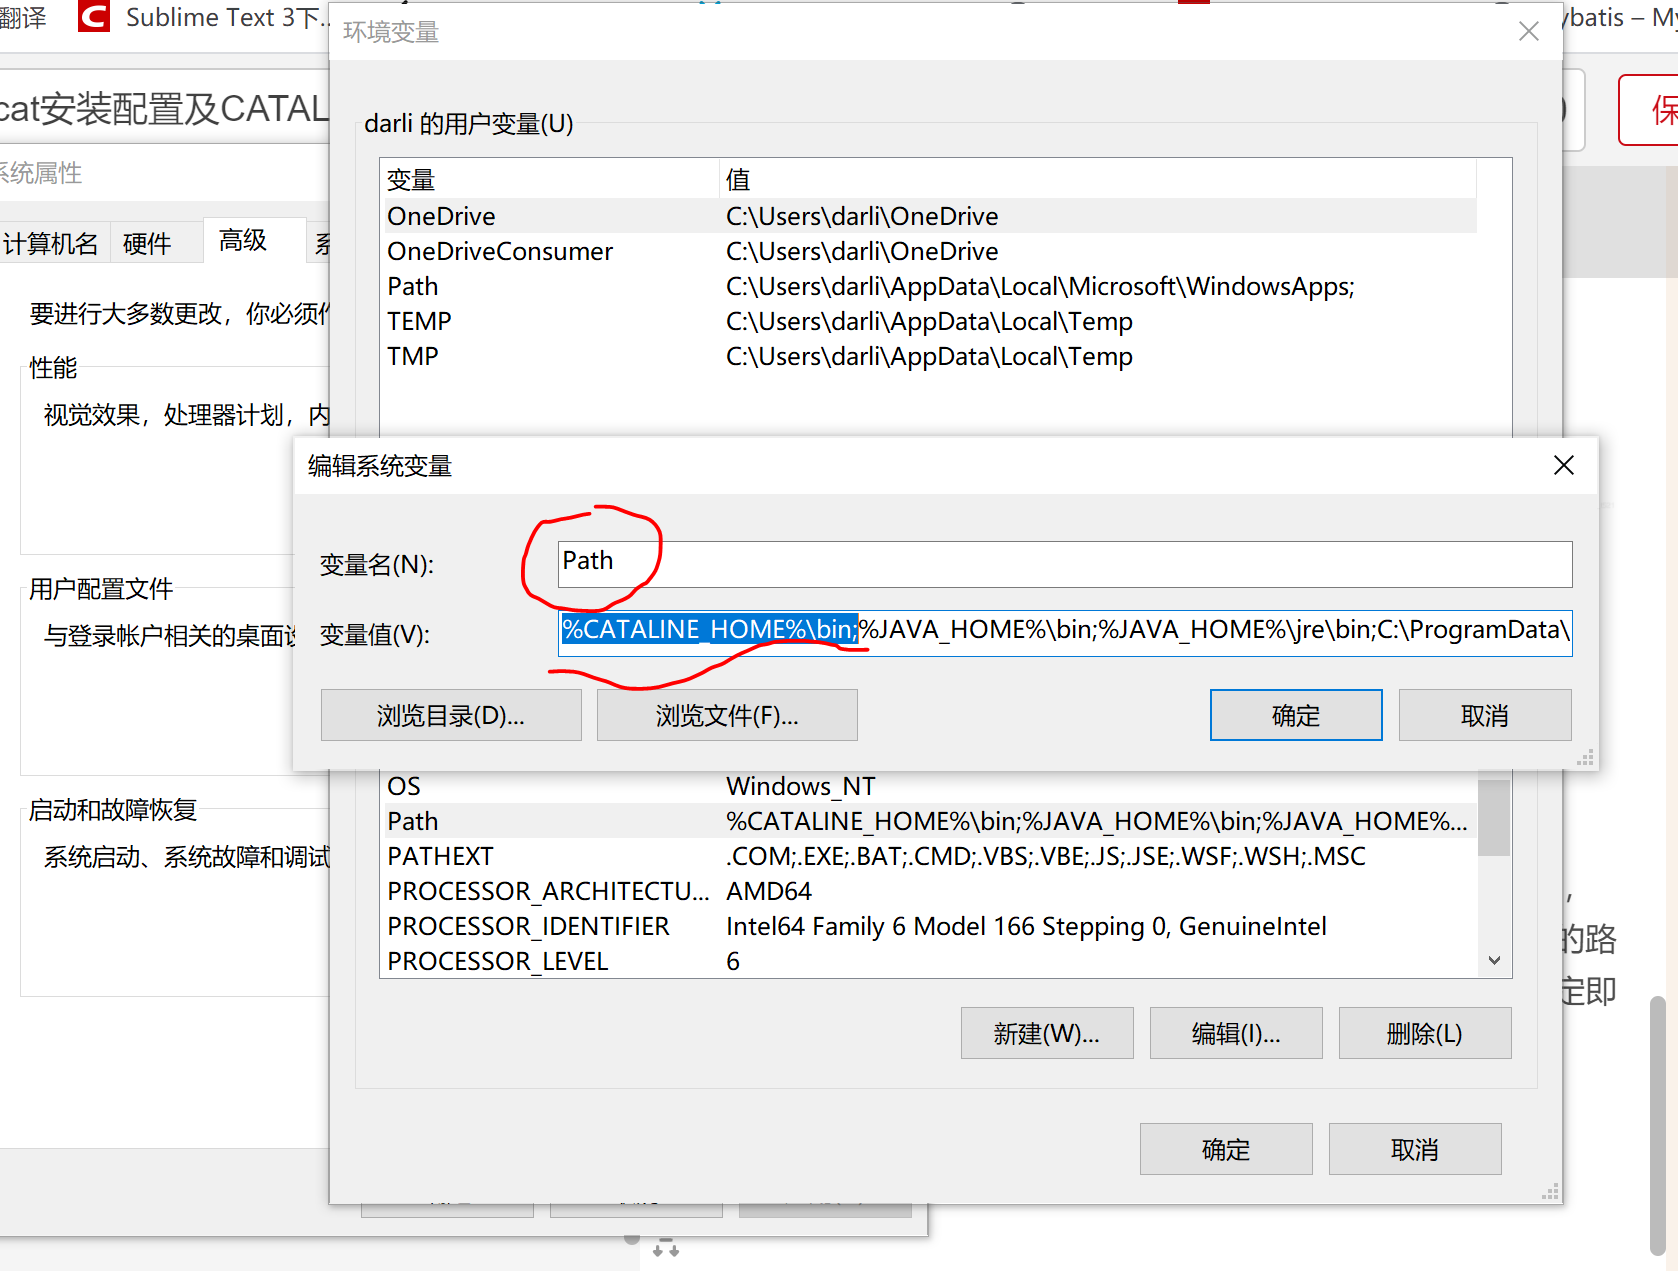This screenshot has width=1678, height=1271.
Task: Click 浏览文件(F)... to browse files
Action: click(727, 714)
